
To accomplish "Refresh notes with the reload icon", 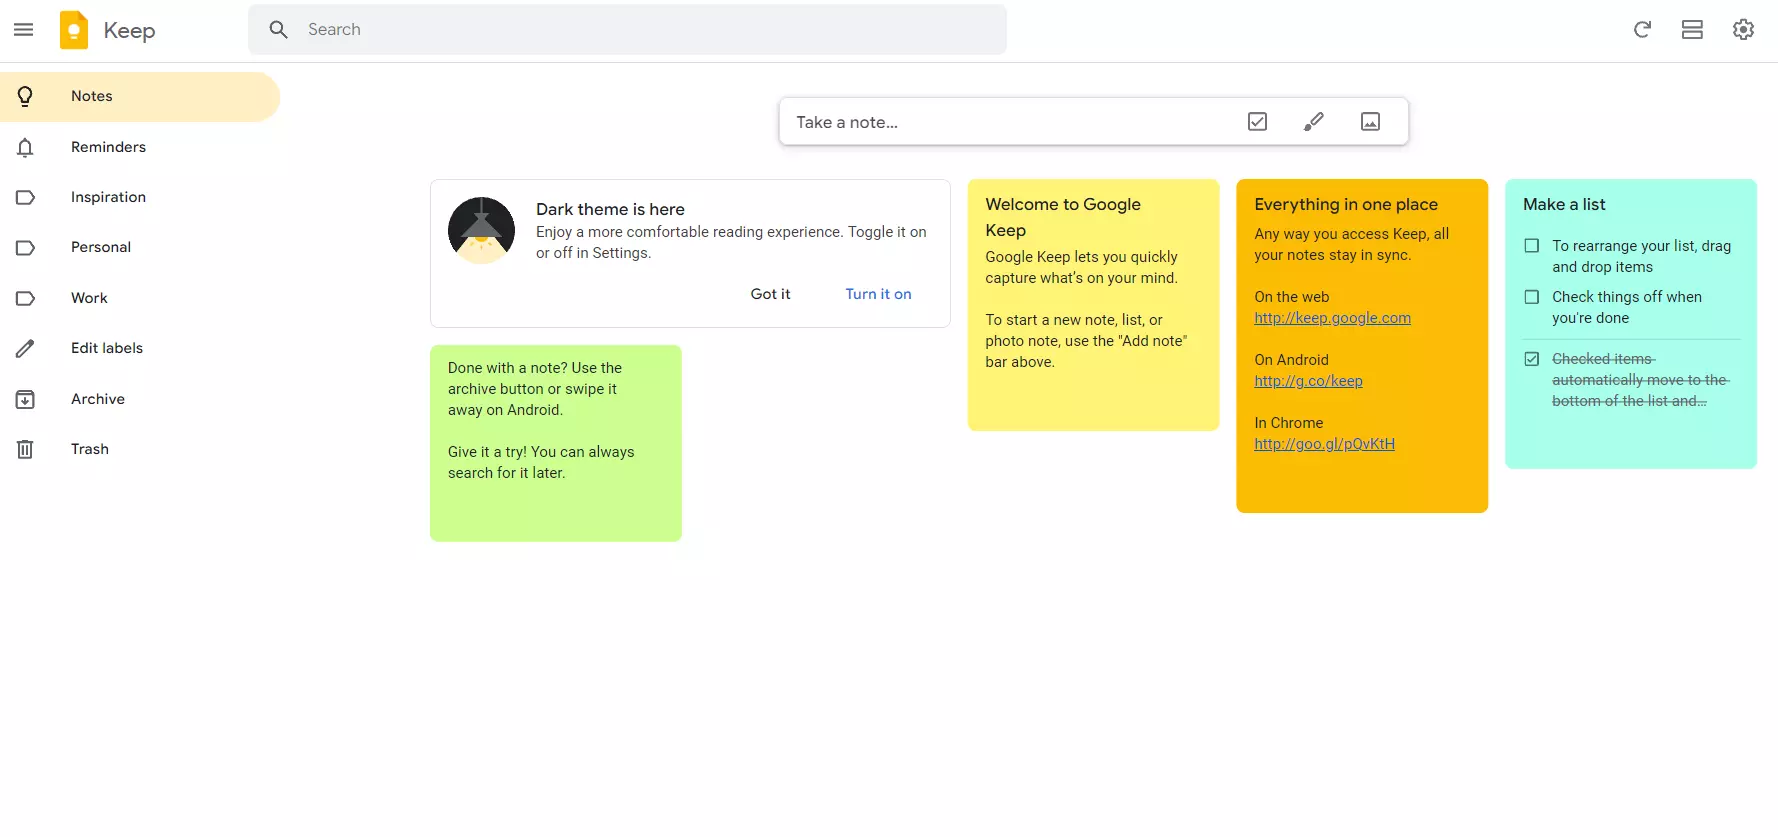I will 1642,30.
